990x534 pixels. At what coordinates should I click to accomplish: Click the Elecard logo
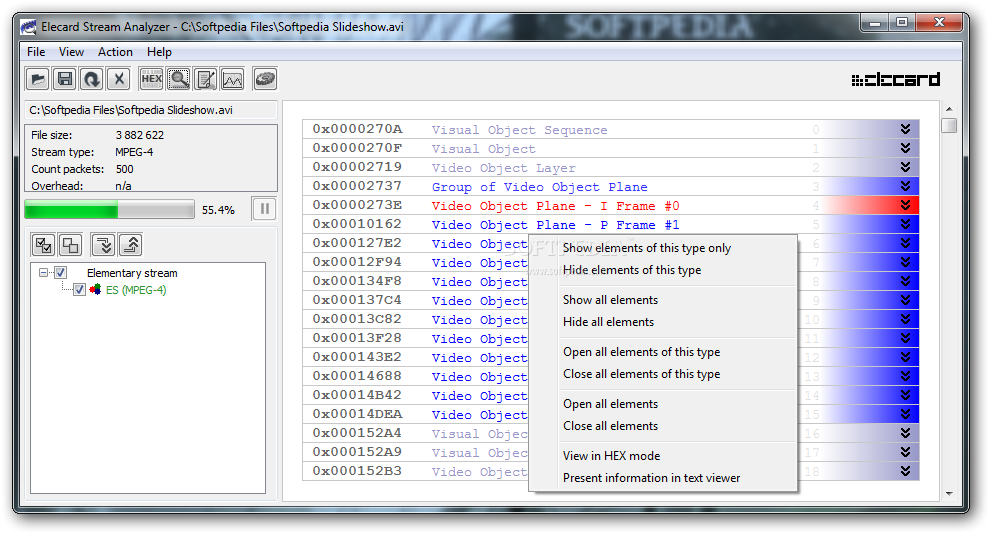896,80
